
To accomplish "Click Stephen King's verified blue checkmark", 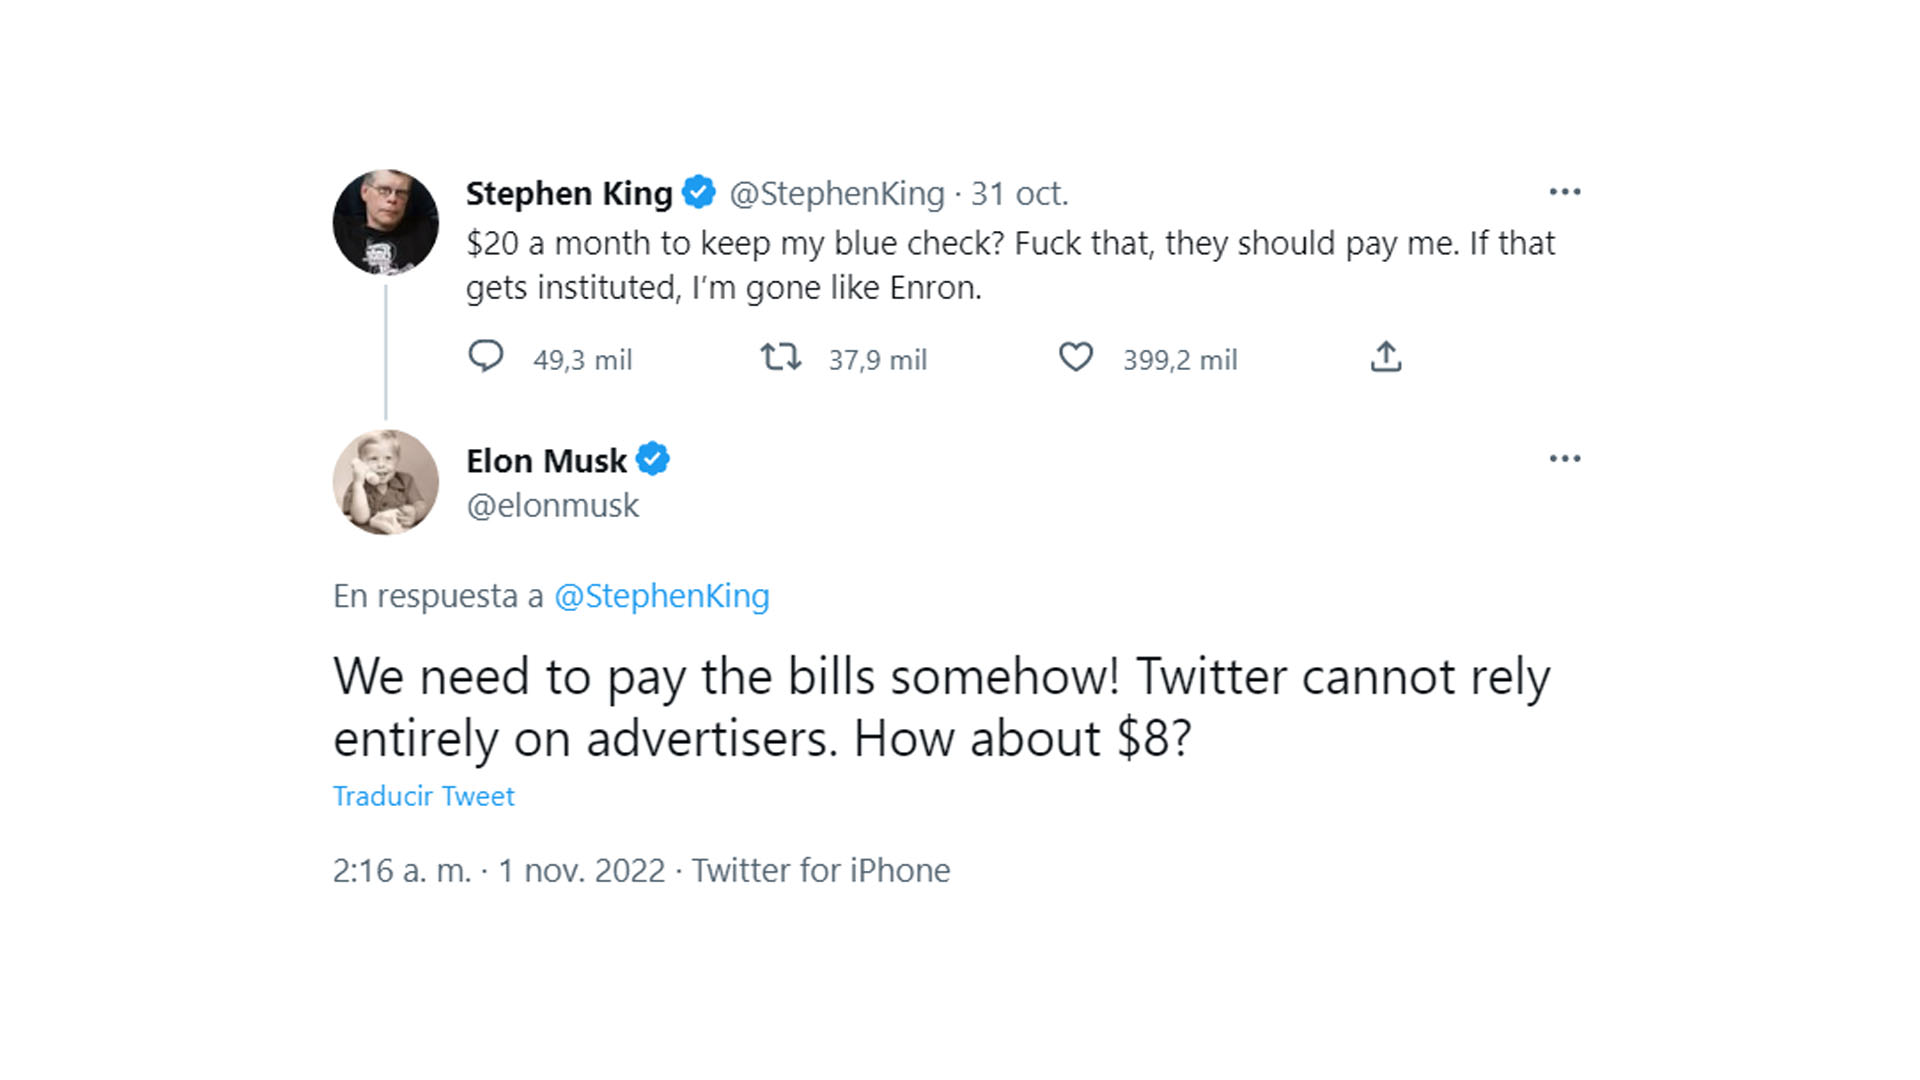I will coord(699,192).
